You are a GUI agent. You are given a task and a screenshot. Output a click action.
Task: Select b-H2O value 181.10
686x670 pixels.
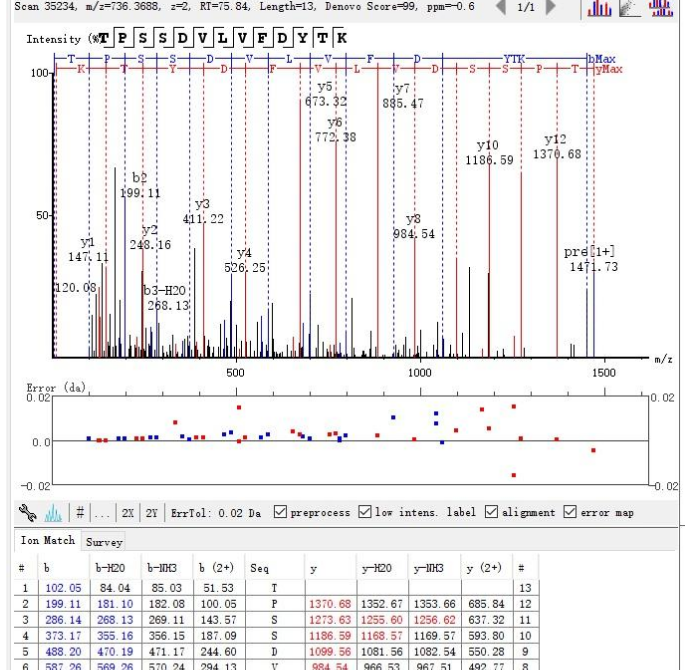pyautogui.click(x=115, y=604)
